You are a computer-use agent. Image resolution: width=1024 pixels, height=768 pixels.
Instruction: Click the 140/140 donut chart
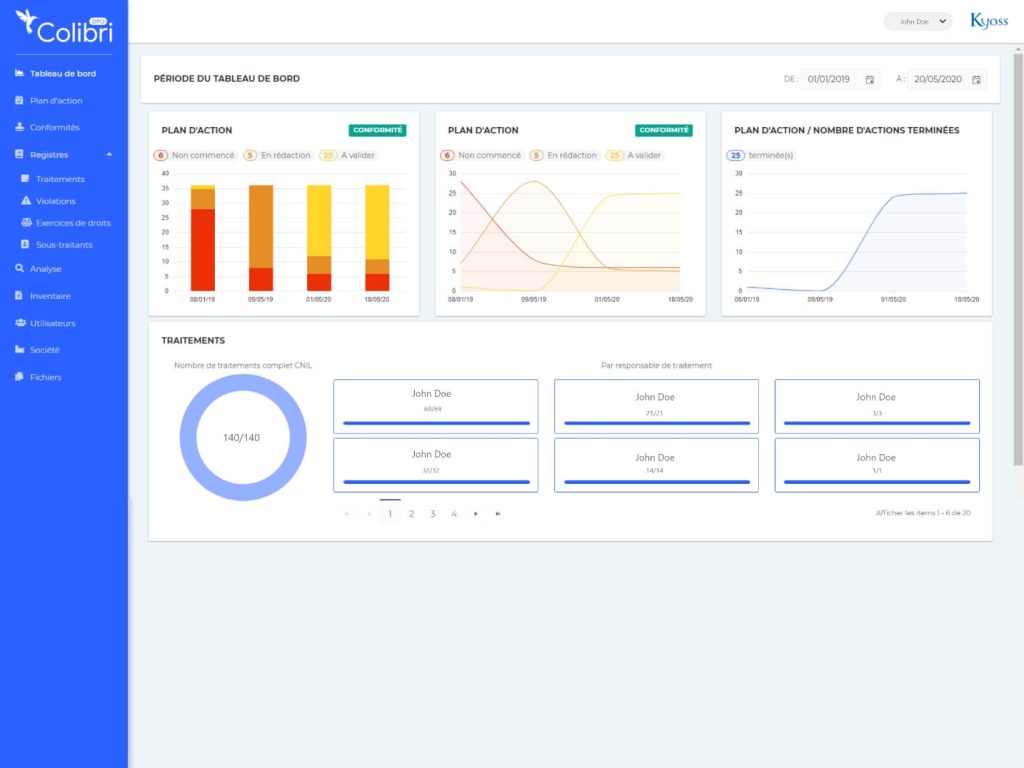point(241,437)
